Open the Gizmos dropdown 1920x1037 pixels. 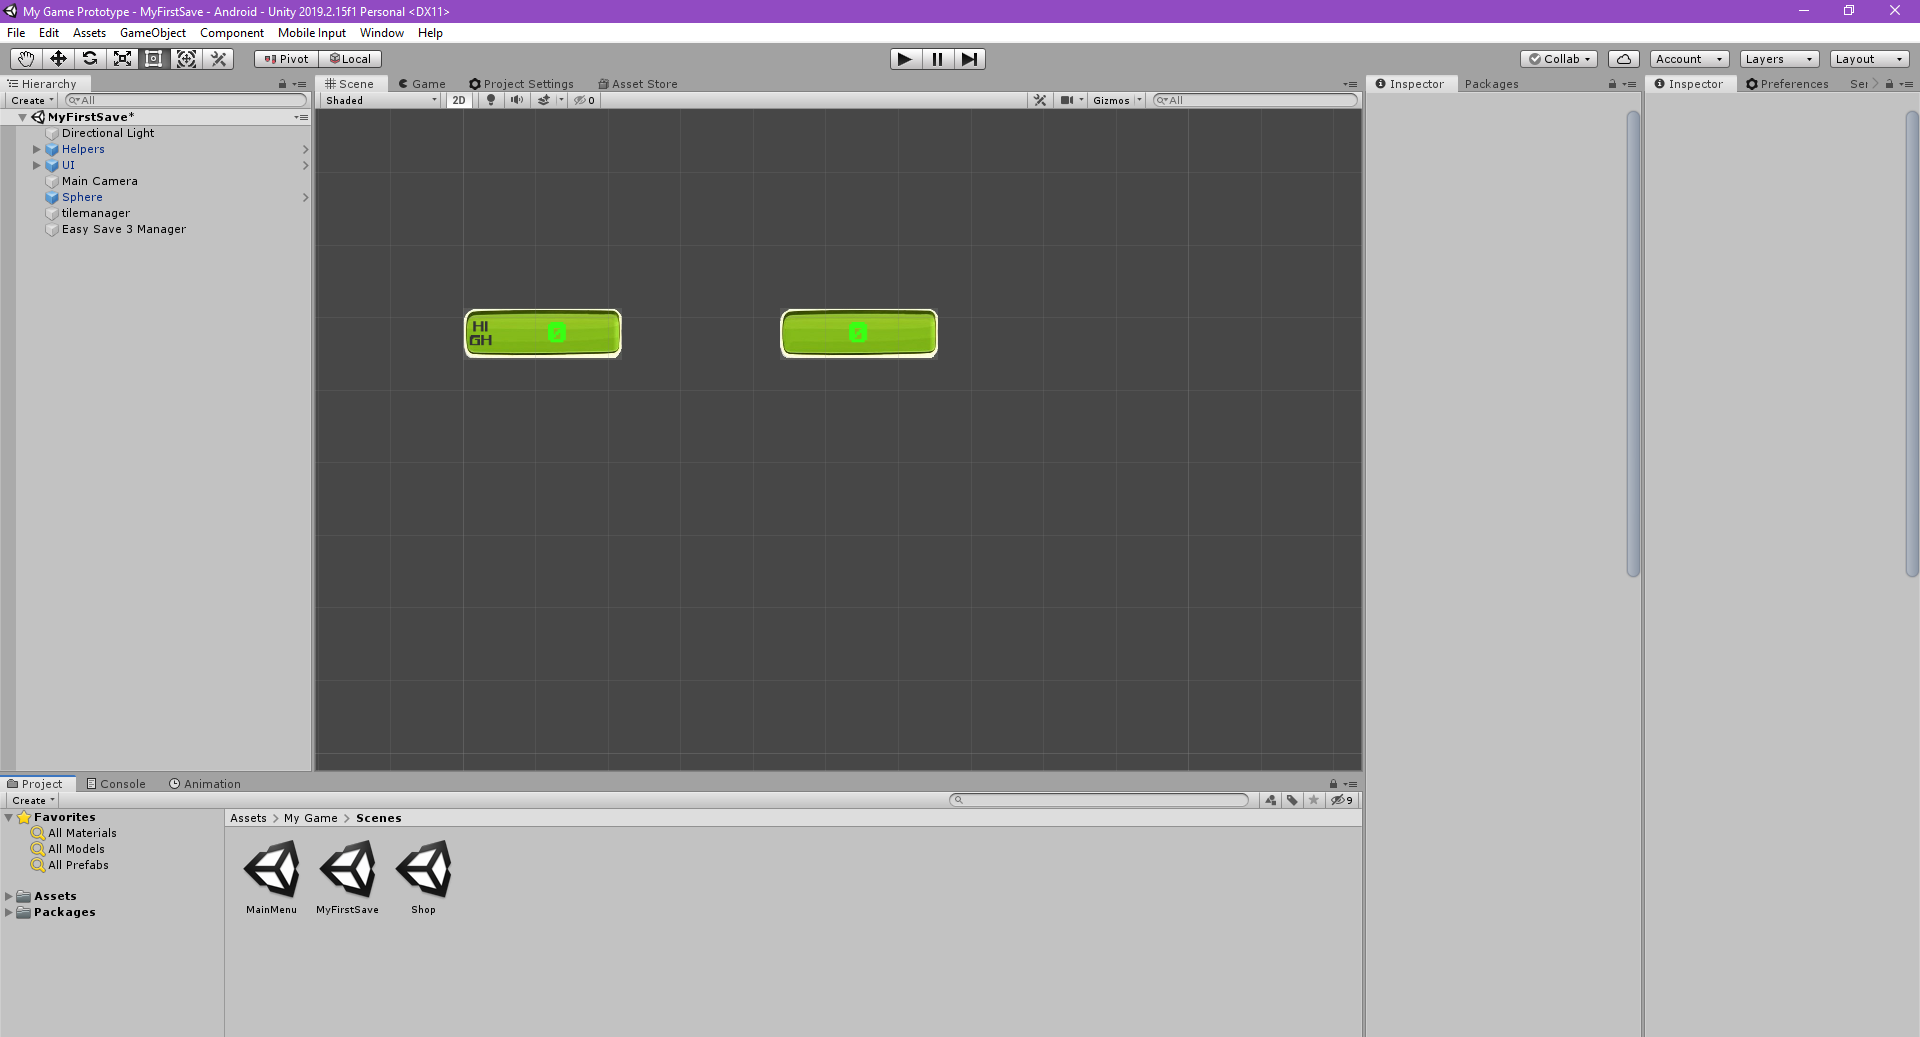tap(1117, 100)
